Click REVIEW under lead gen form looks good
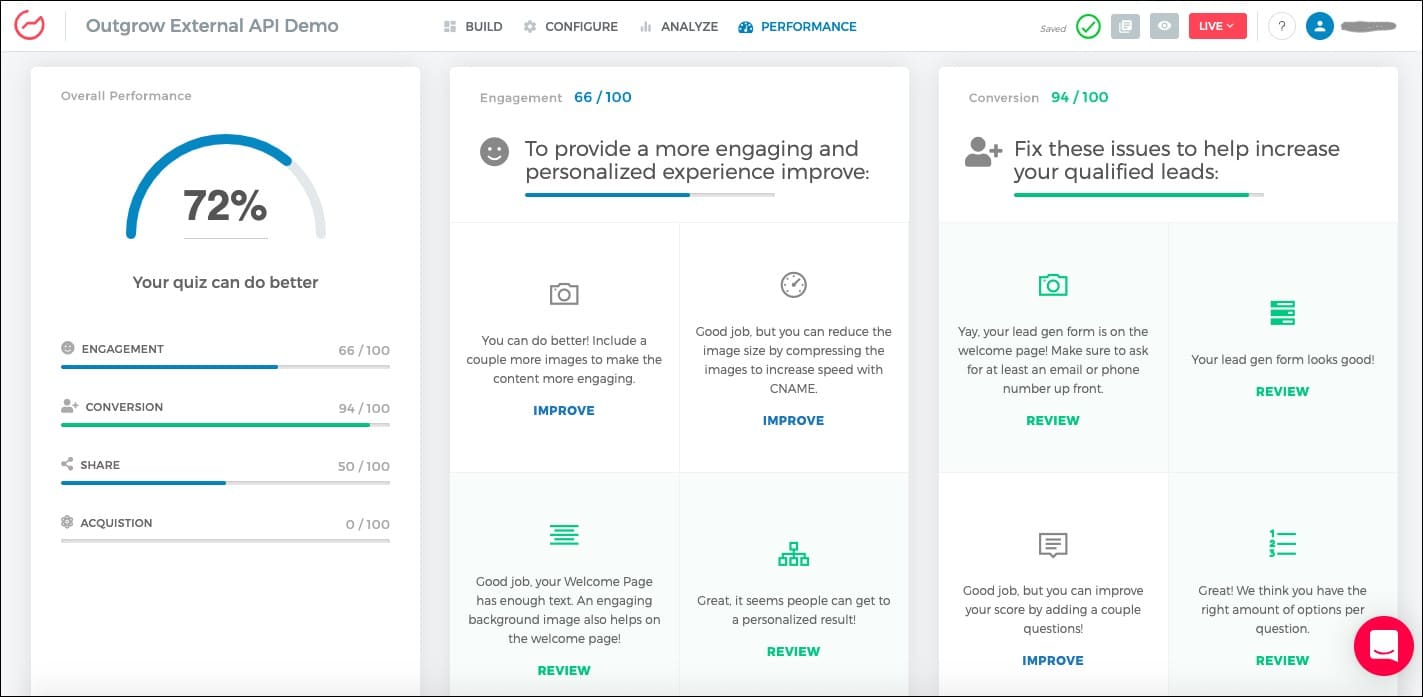Screen dimensions: 1423x697 pyautogui.click(x=1282, y=392)
